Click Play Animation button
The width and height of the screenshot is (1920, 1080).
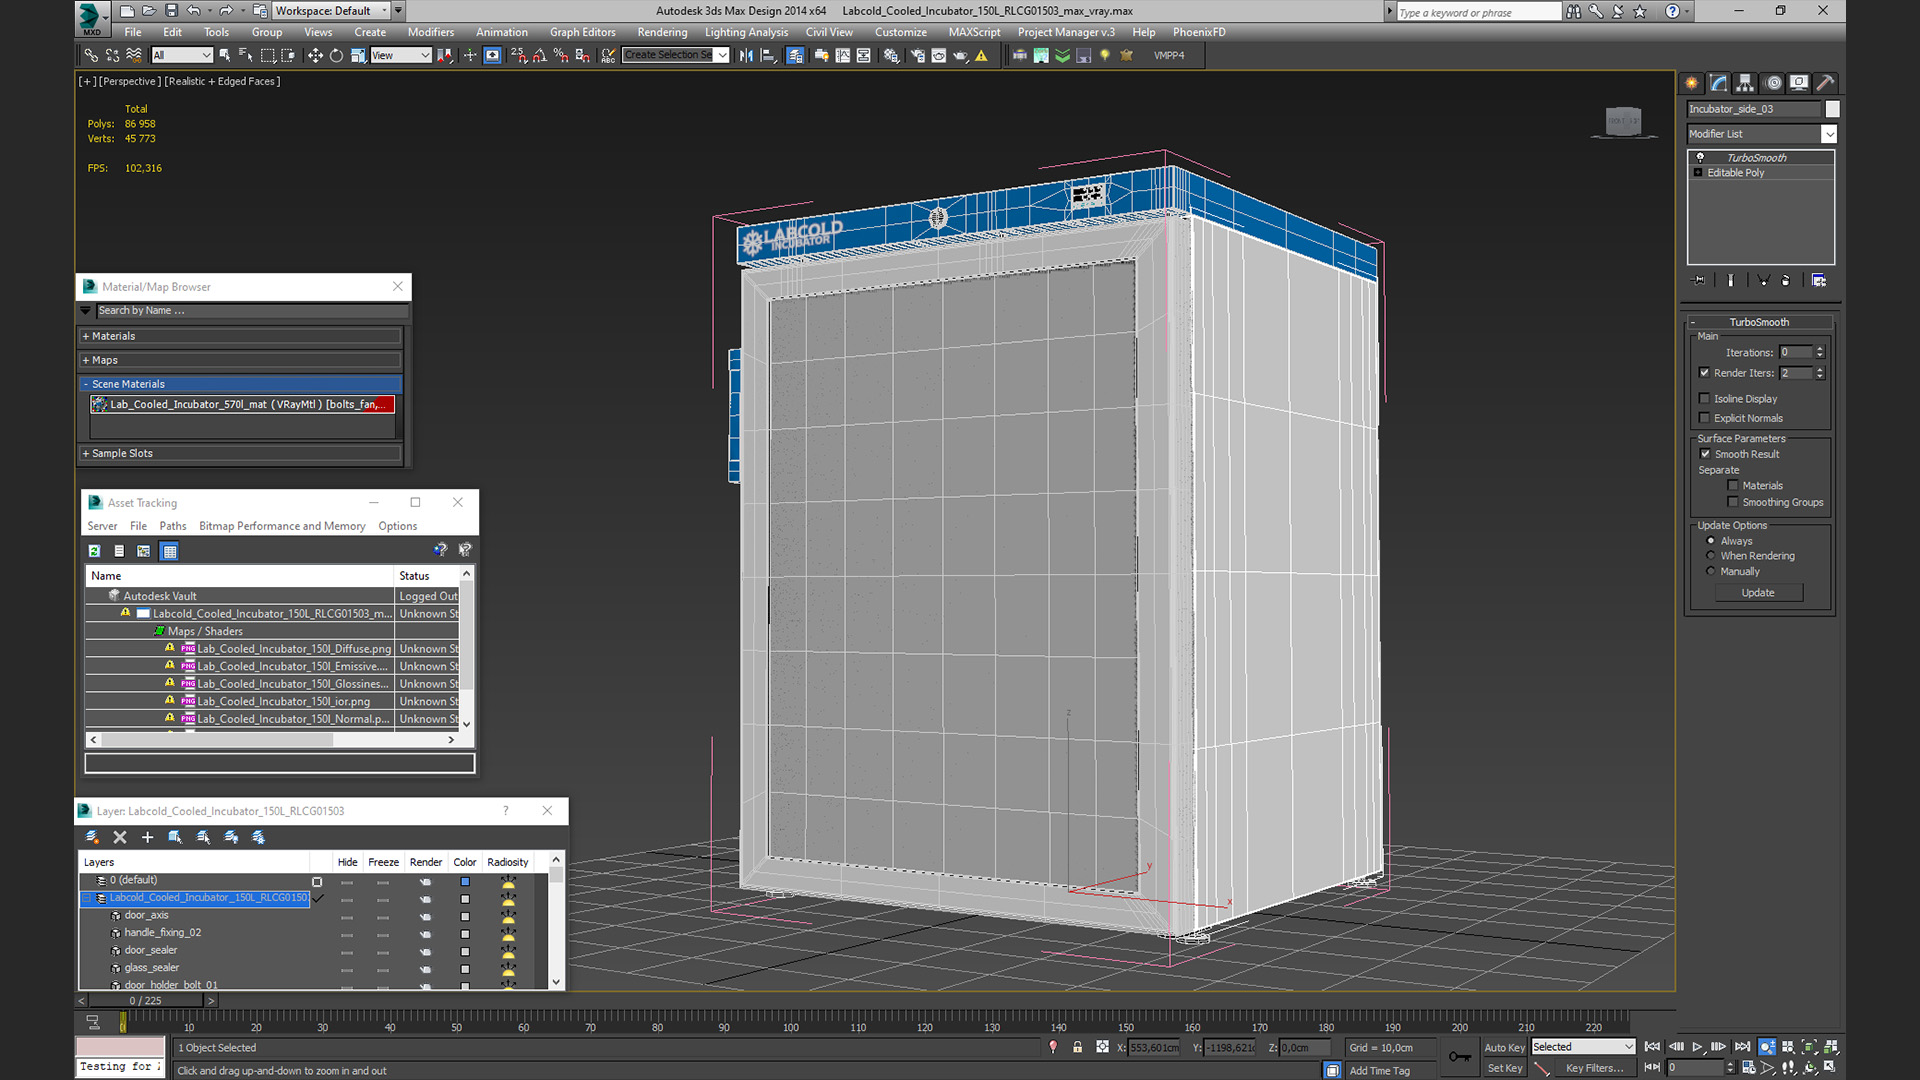coord(1697,1047)
